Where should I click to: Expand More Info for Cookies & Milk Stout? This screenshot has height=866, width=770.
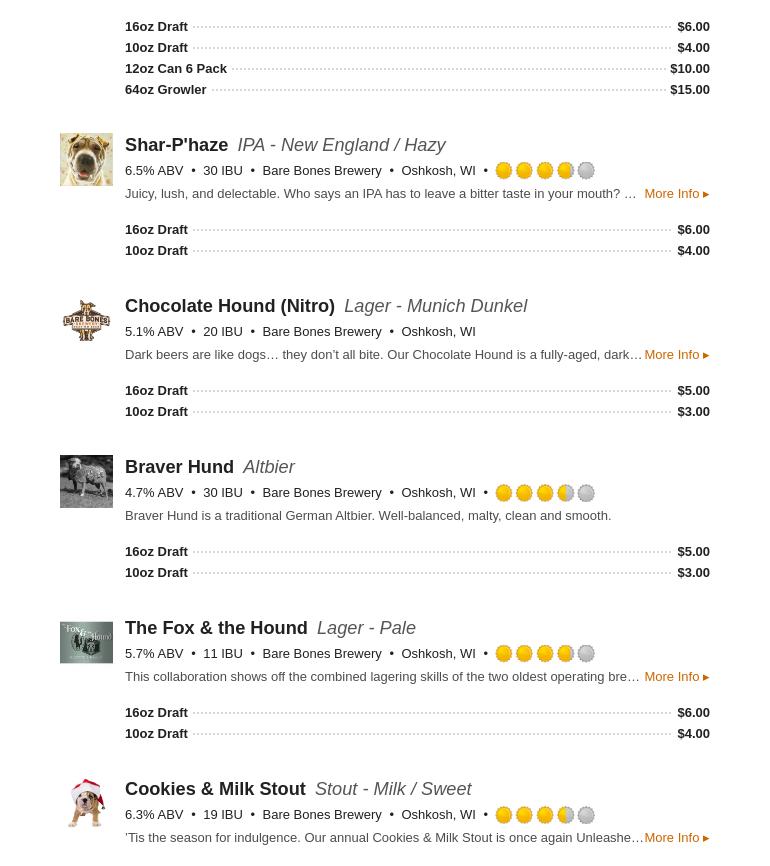point(677,838)
